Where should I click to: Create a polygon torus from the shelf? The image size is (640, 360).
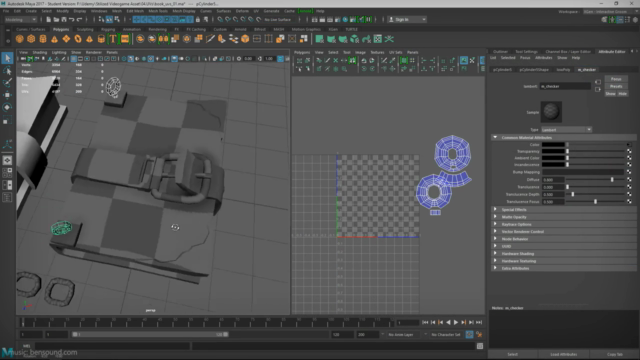pos(78,39)
